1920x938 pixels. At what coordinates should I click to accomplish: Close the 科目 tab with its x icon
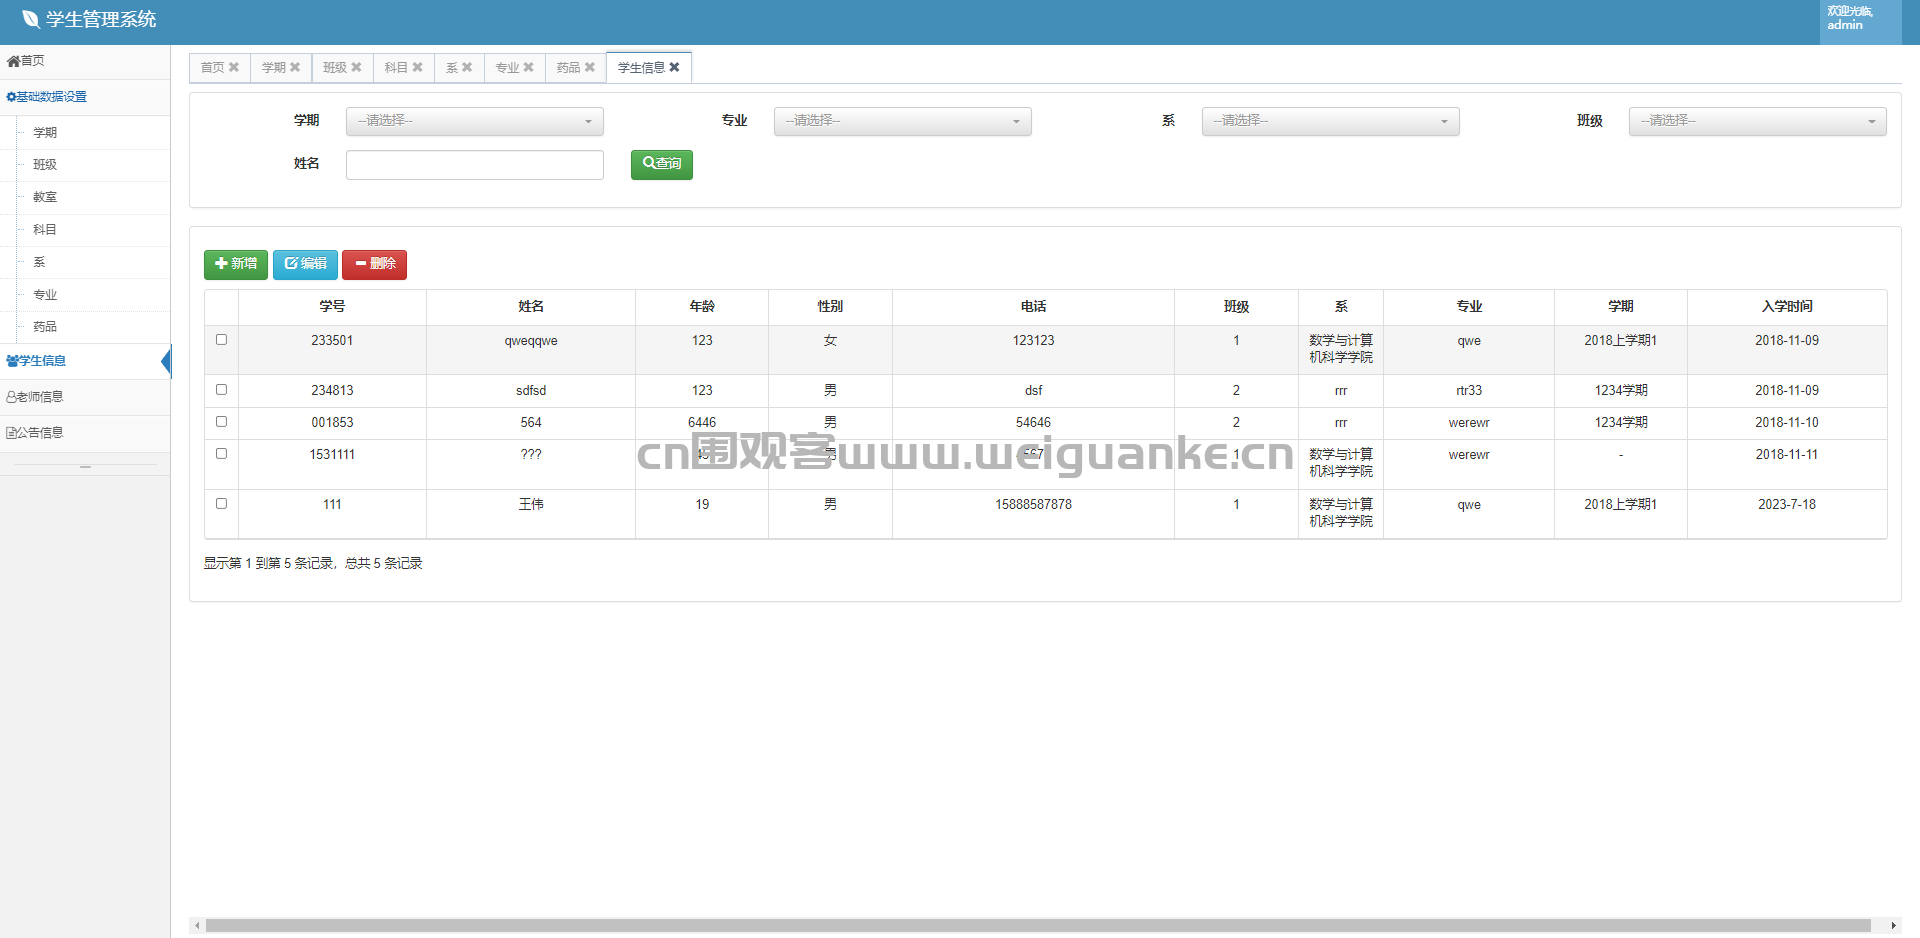[x=417, y=67]
